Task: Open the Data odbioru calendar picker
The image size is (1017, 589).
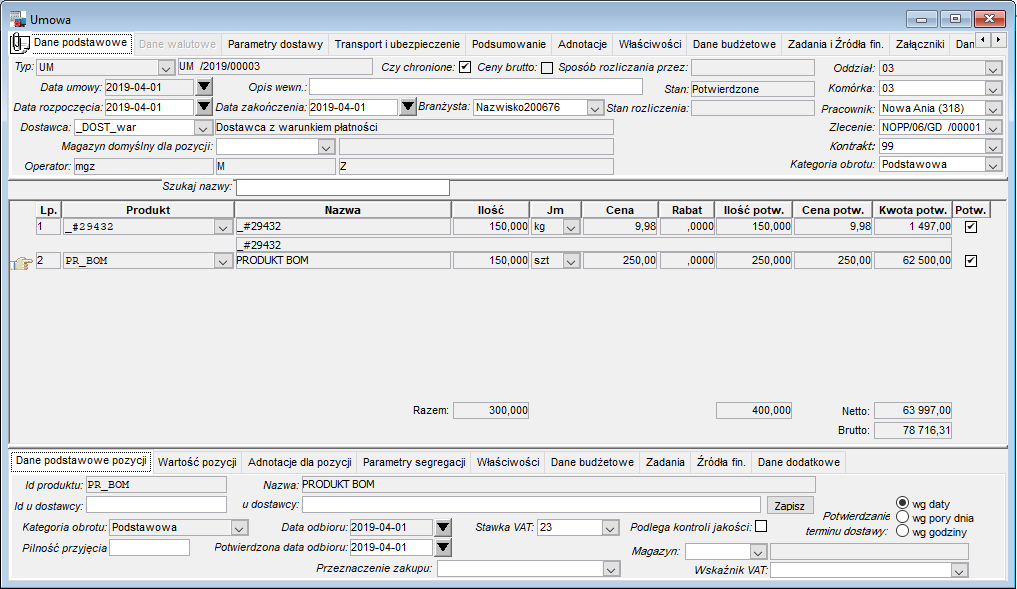Action: tap(443, 527)
